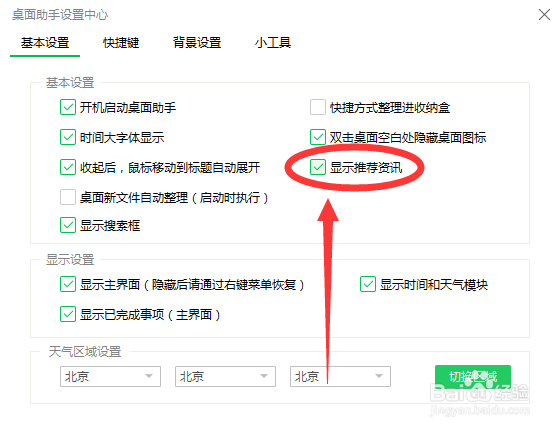Viewport: 560px width, 430px height.
Task: Uncheck 显示推荐资讯 option
Action: click(318, 167)
